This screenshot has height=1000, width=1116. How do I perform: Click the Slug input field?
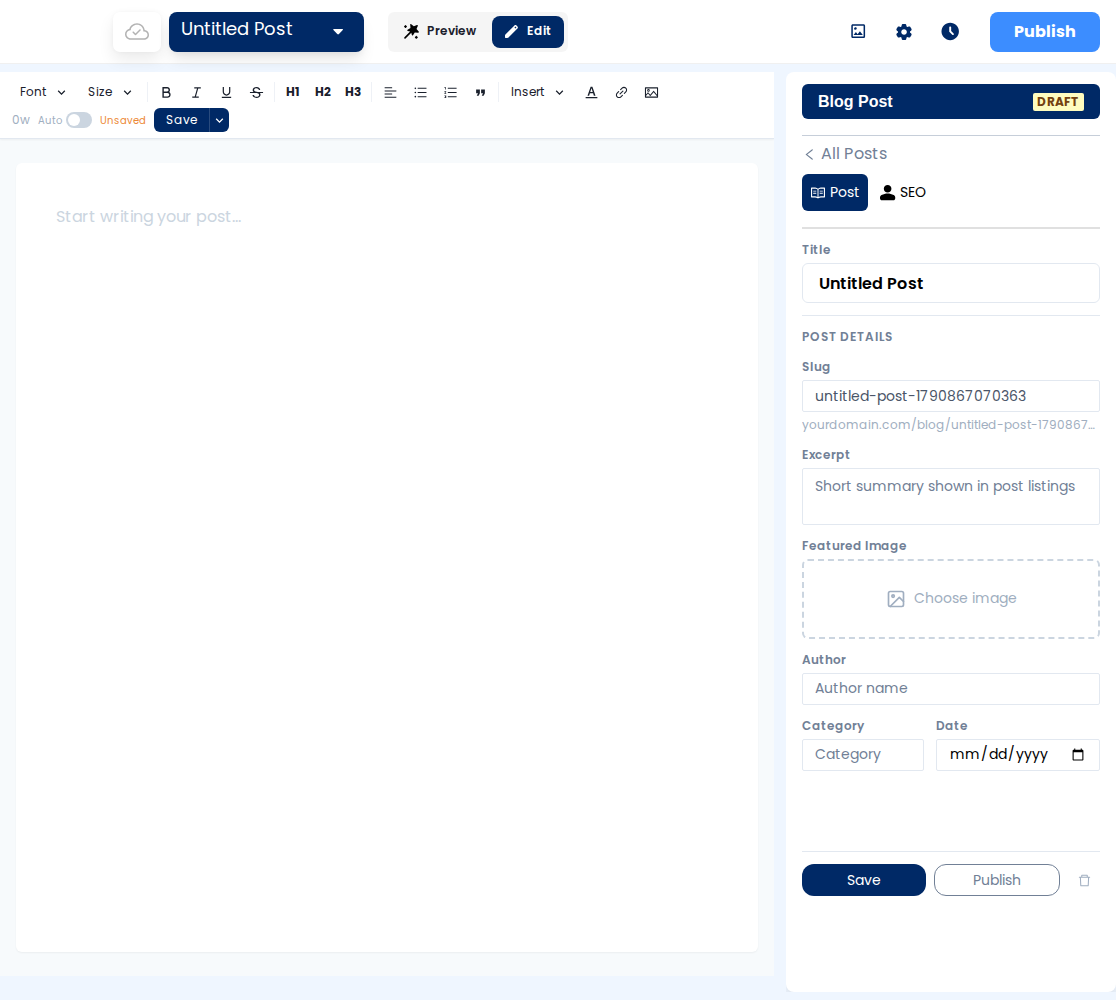point(951,396)
